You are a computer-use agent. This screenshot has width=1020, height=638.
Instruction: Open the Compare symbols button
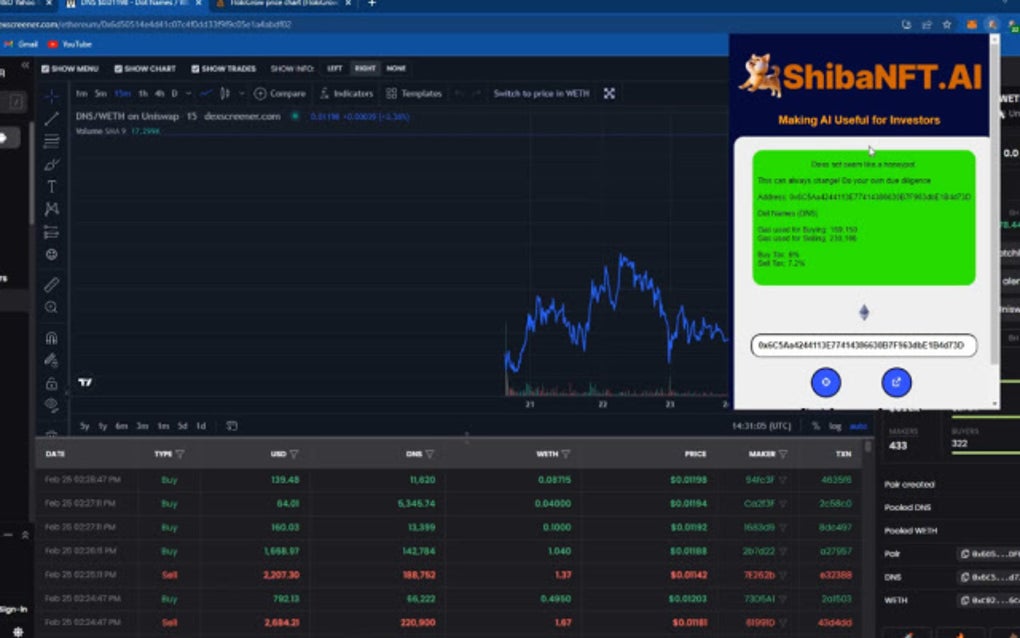pyautogui.click(x=280, y=94)
